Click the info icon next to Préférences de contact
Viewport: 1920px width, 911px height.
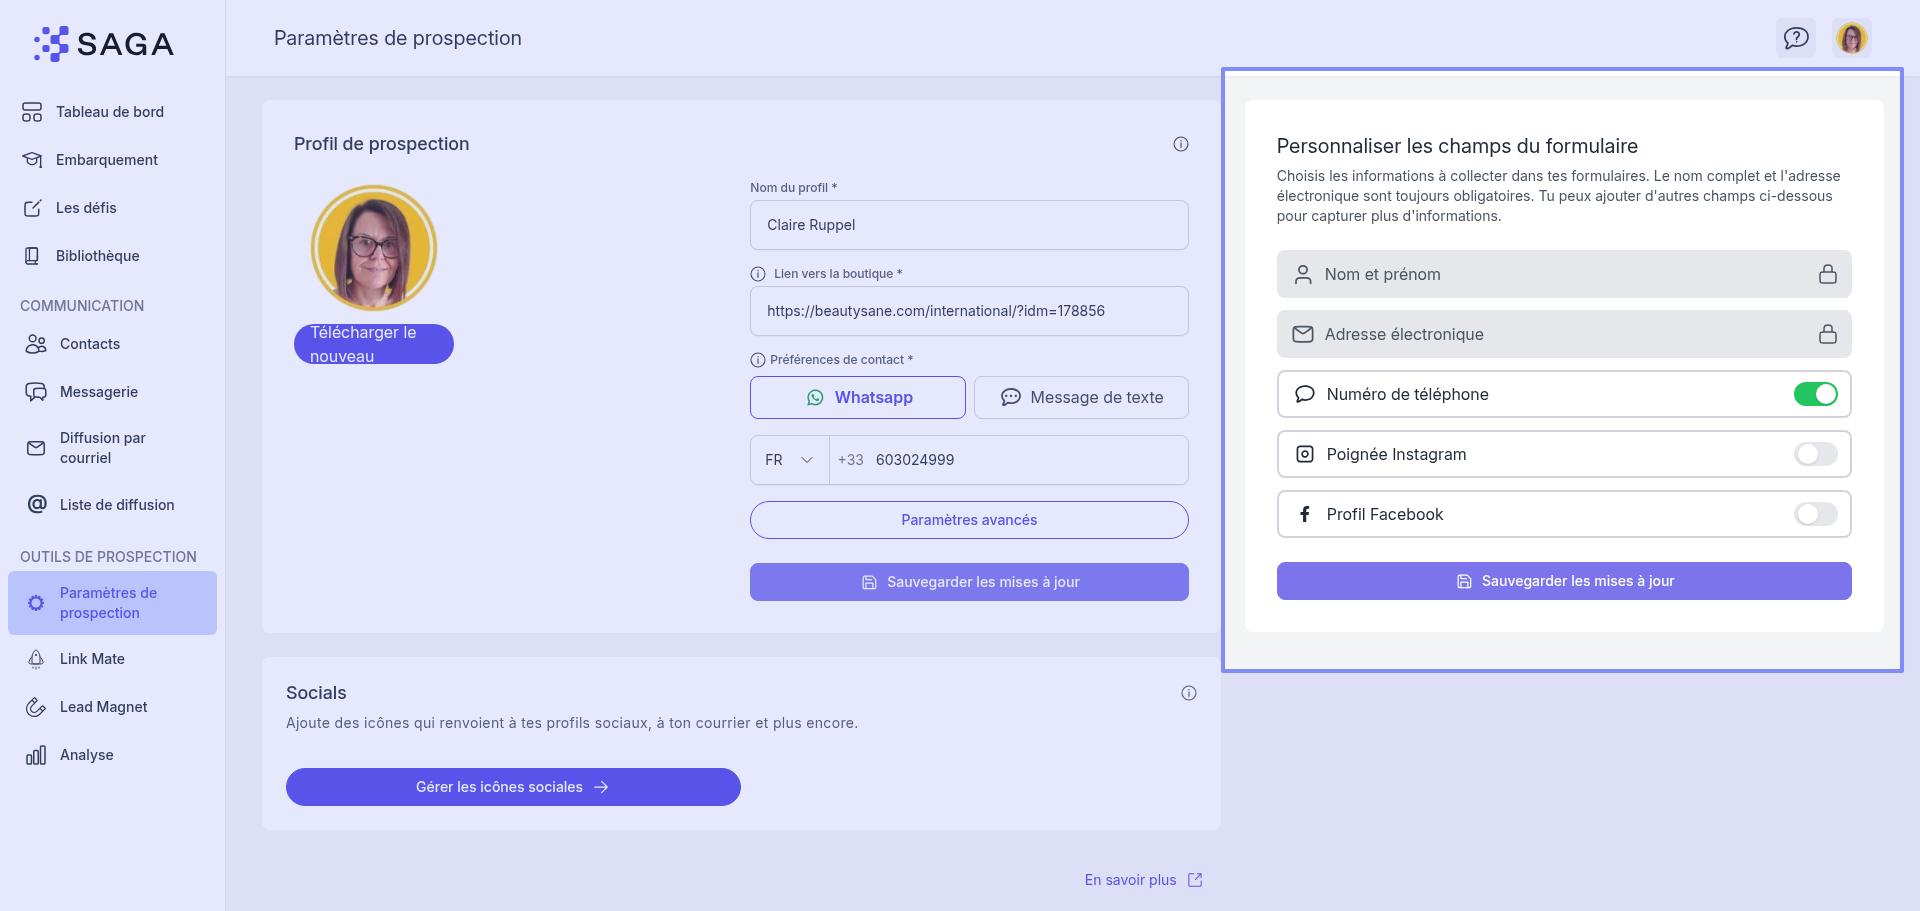pyautogui.click(x=758, y=360)
